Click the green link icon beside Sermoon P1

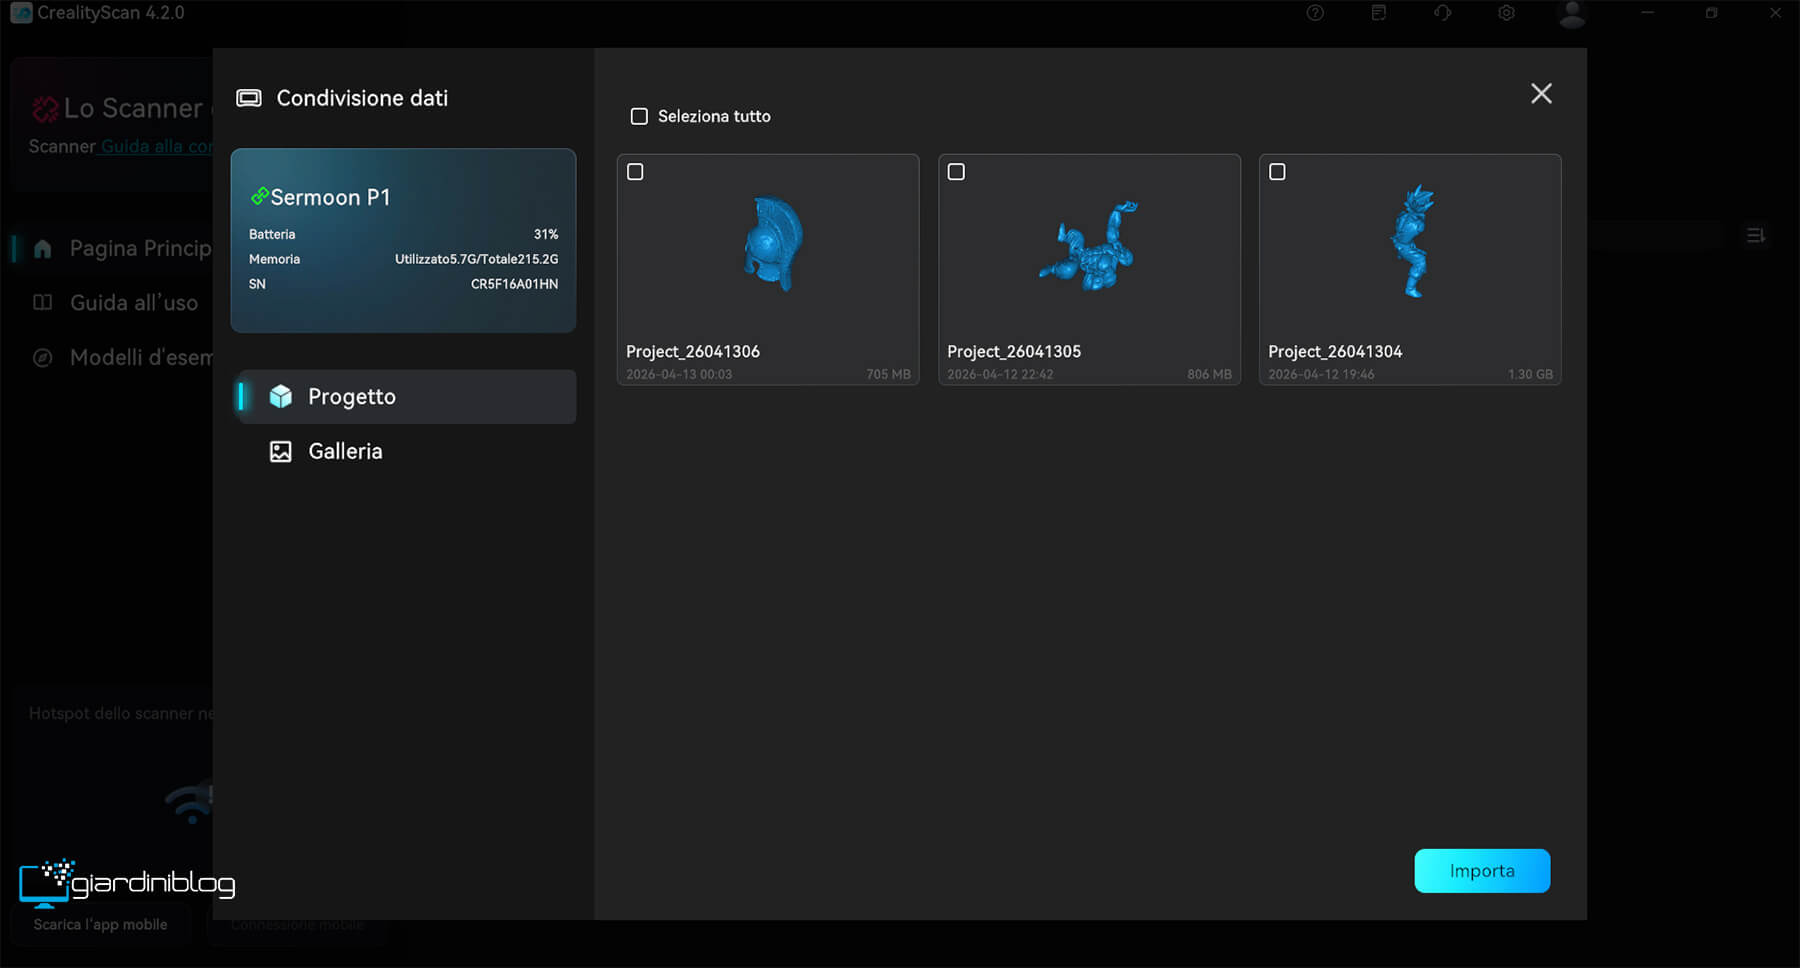tap(259, 196)
